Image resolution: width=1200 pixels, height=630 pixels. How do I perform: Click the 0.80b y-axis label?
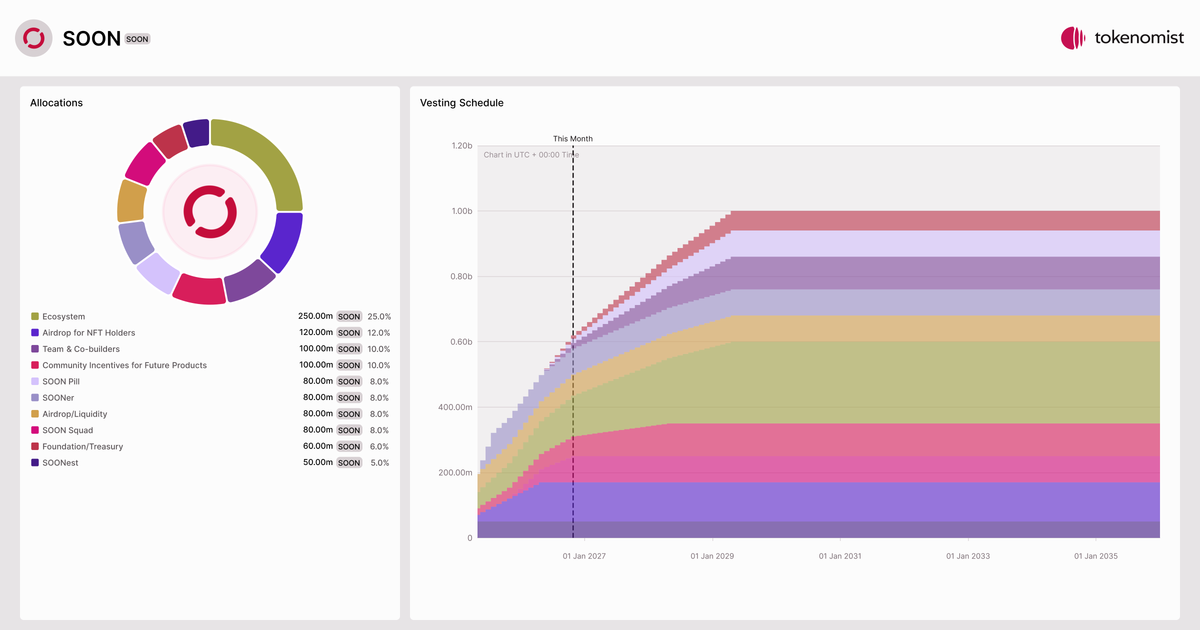pyautogui.click(x=461, y=277)
